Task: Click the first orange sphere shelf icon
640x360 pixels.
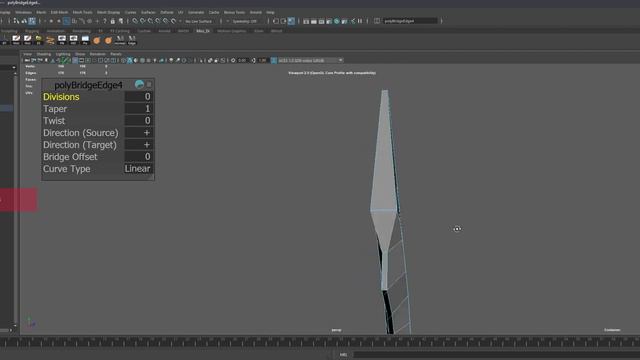Action: [97, 40]
